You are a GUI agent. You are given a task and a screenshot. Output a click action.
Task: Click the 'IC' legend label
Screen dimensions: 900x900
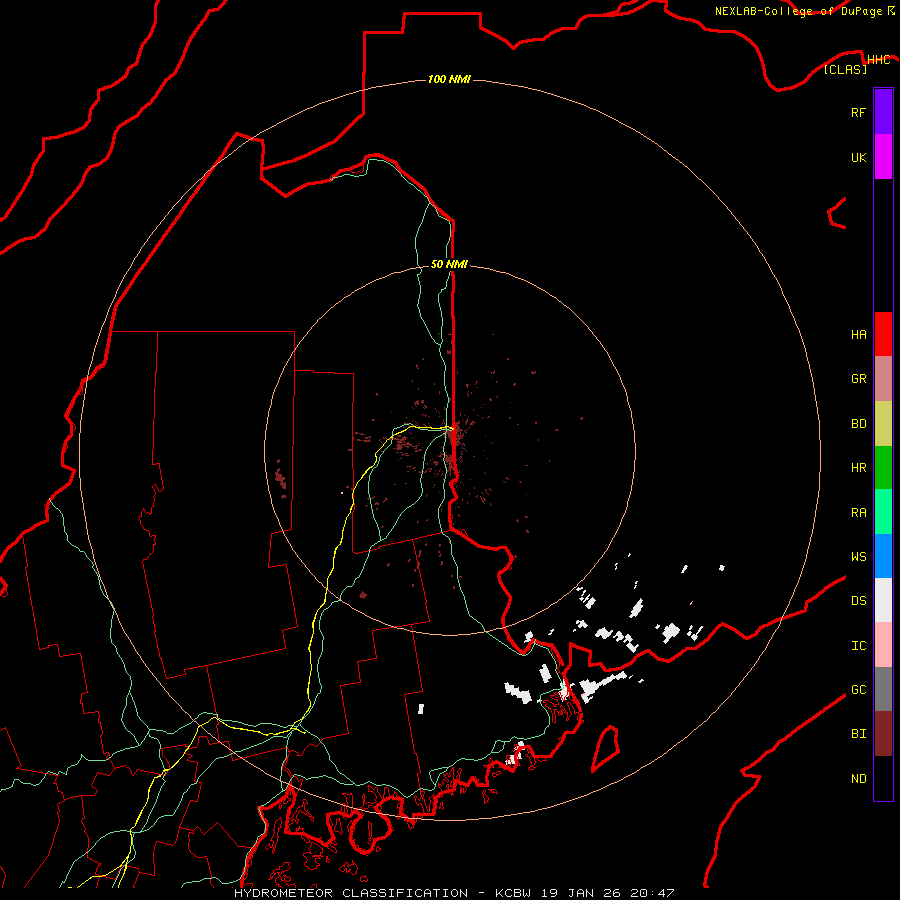point(858,646)
